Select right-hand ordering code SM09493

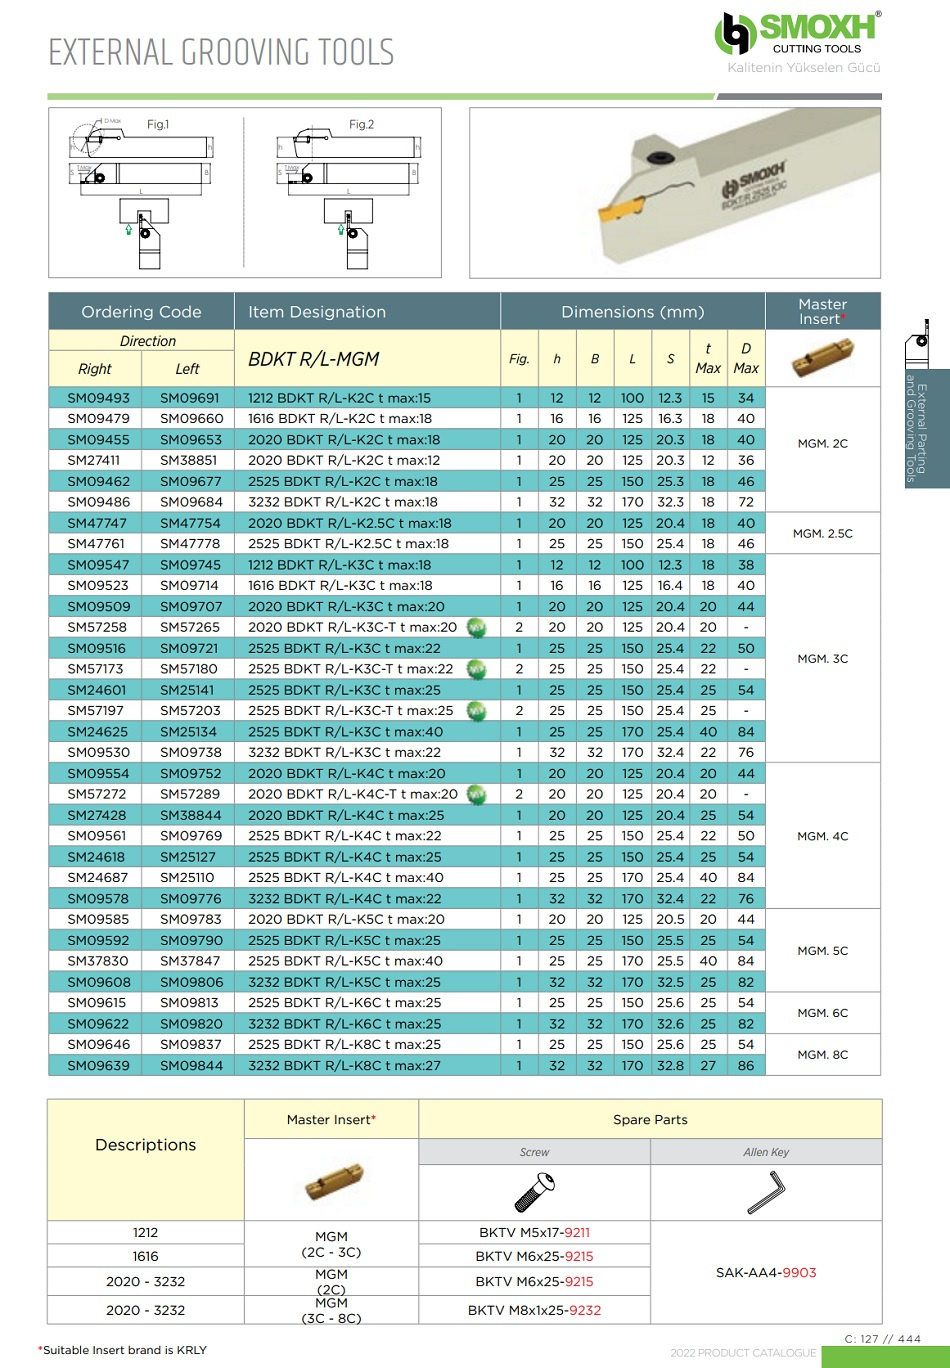click(98, 398)
